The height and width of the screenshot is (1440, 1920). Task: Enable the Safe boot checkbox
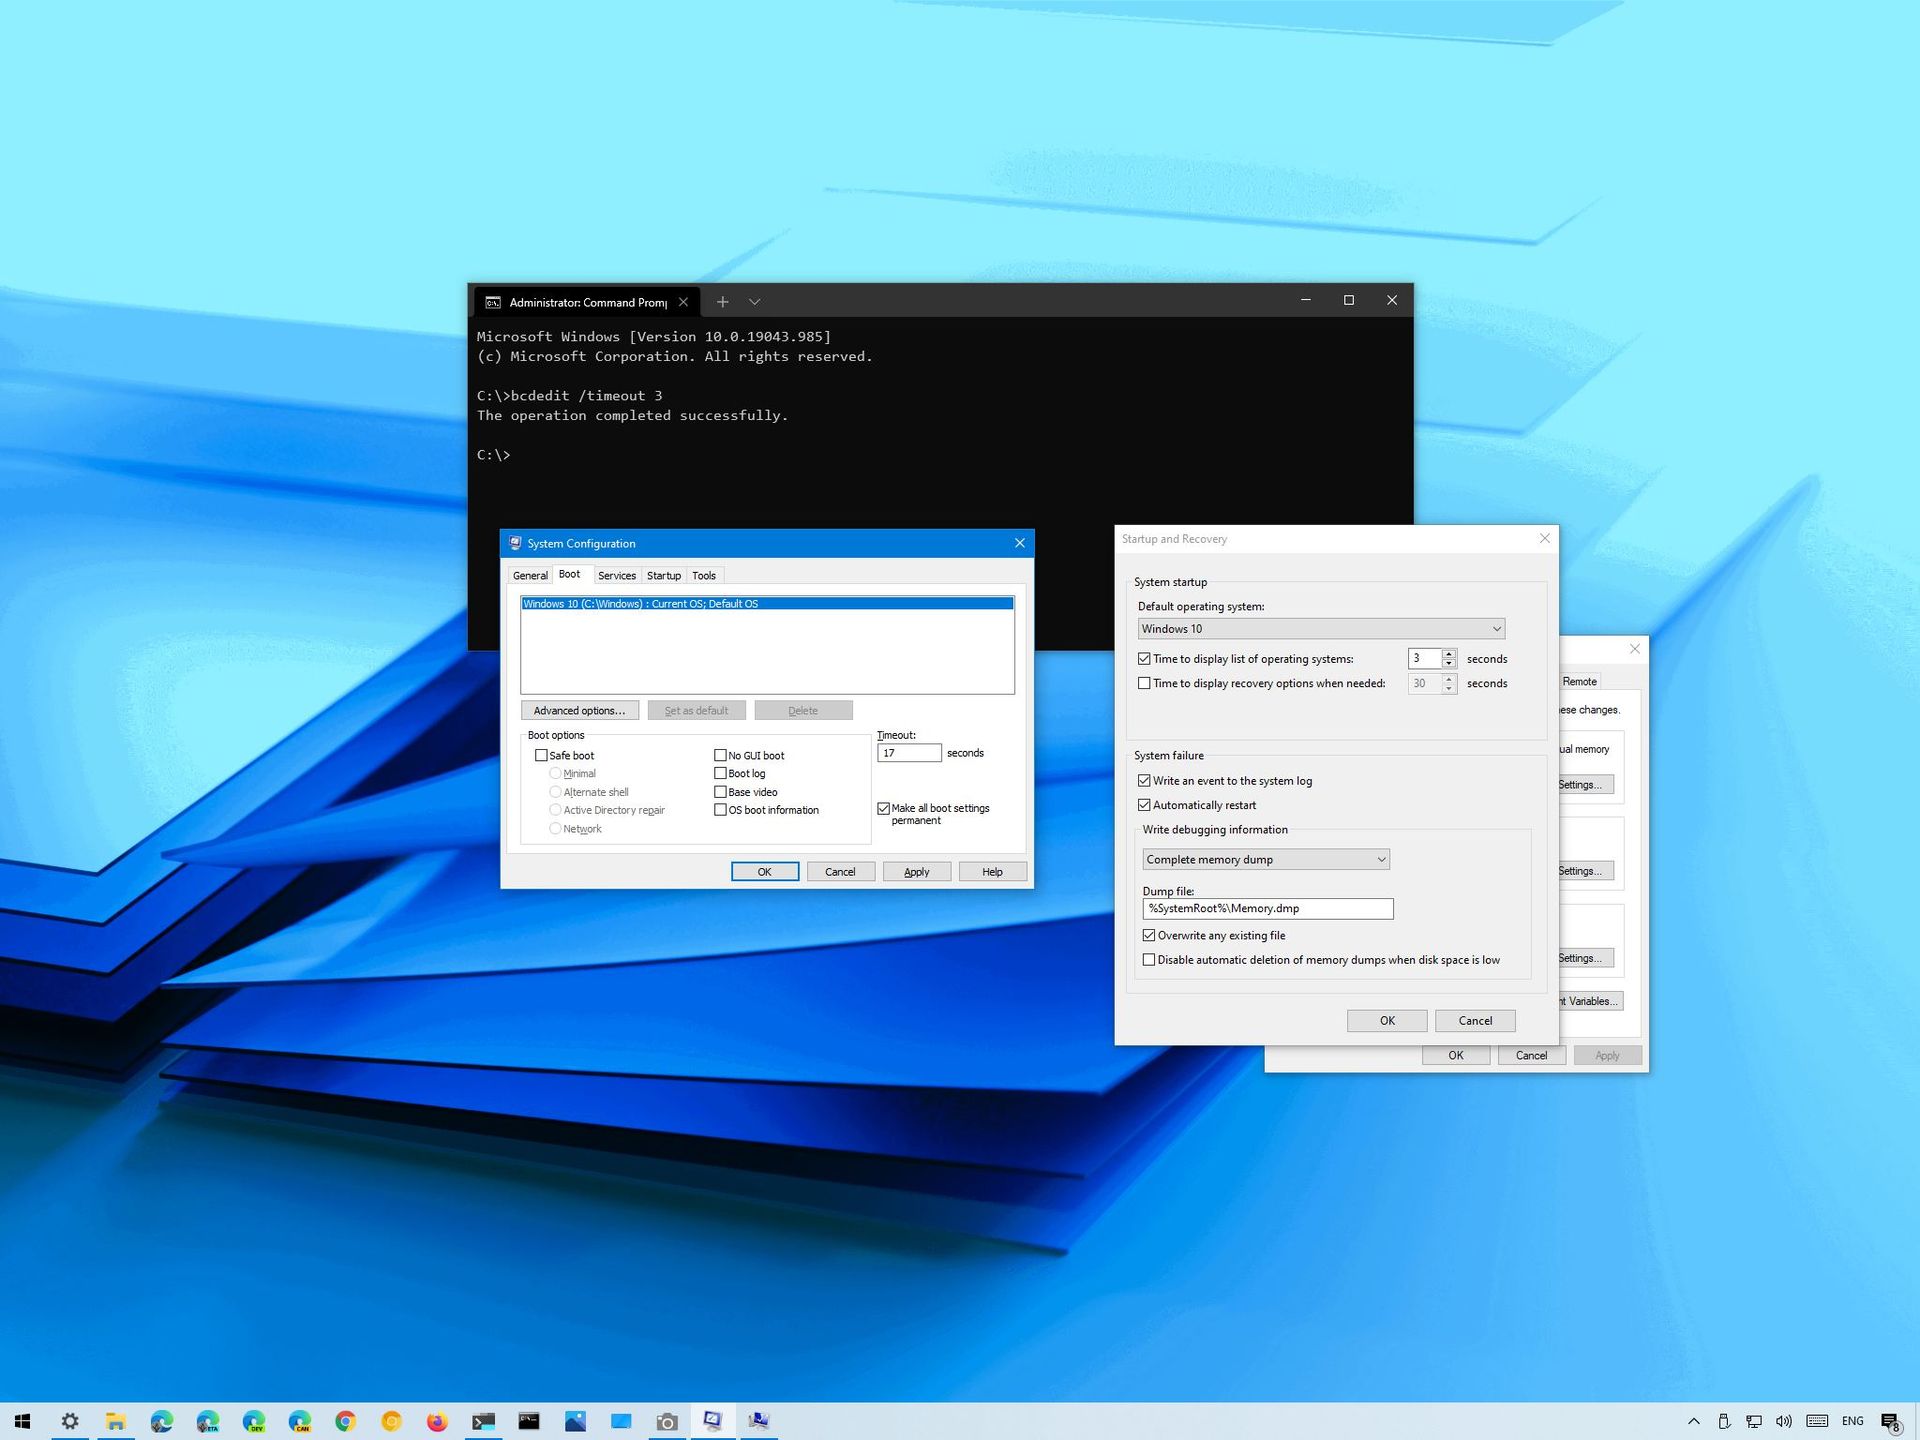pos(541,755)
